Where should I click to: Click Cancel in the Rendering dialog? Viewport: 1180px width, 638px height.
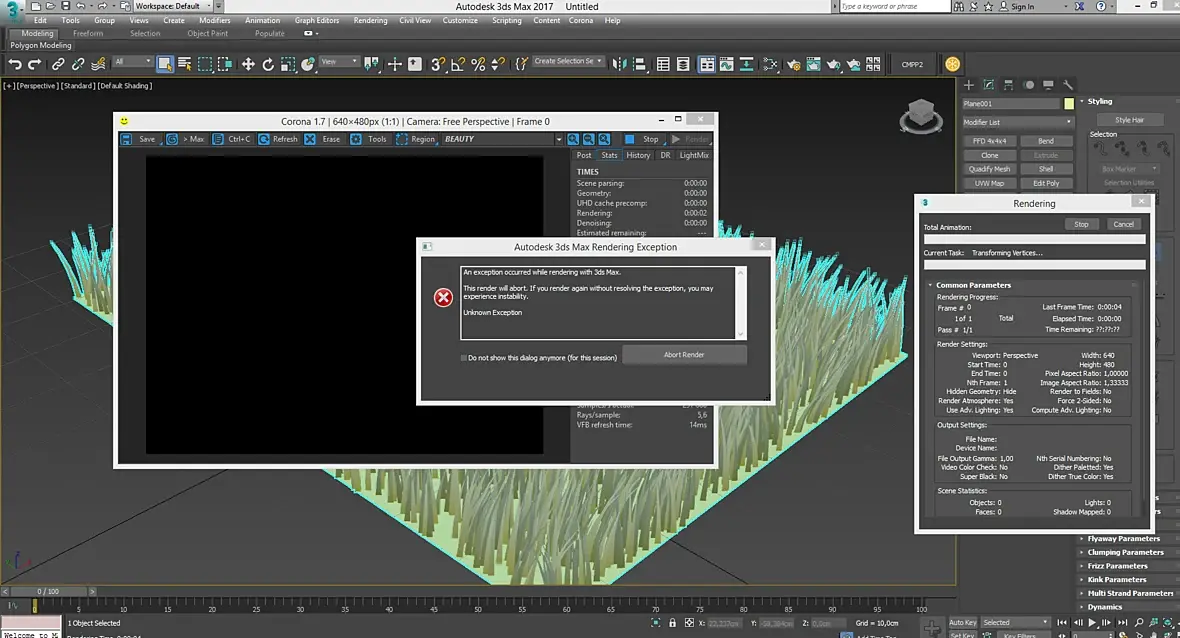pyautogui.click(x=1123, y=224)
